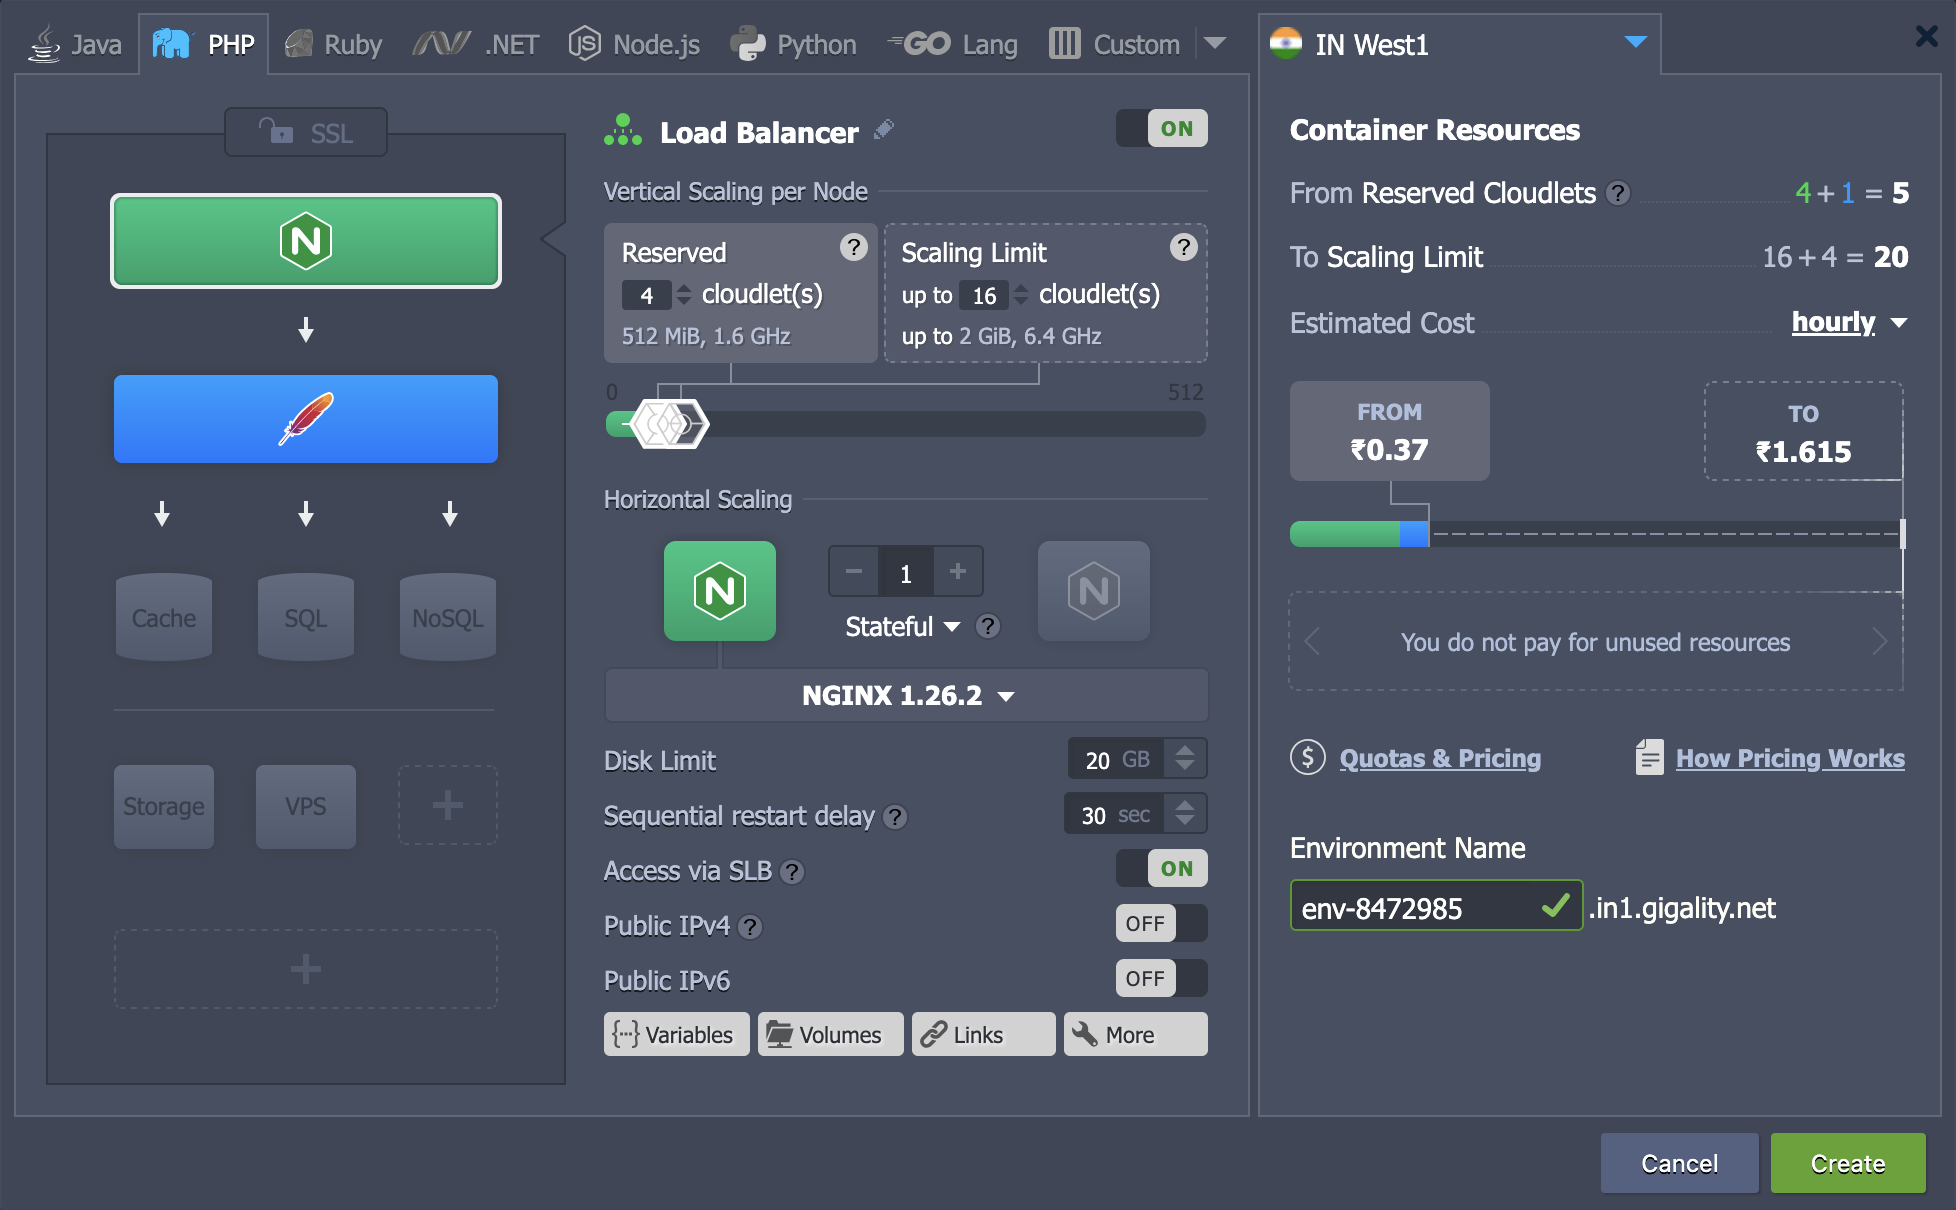Open Quotas & Pricing link
The height and width of the screenshot is (1210, 1956).
coord(1440,758)
